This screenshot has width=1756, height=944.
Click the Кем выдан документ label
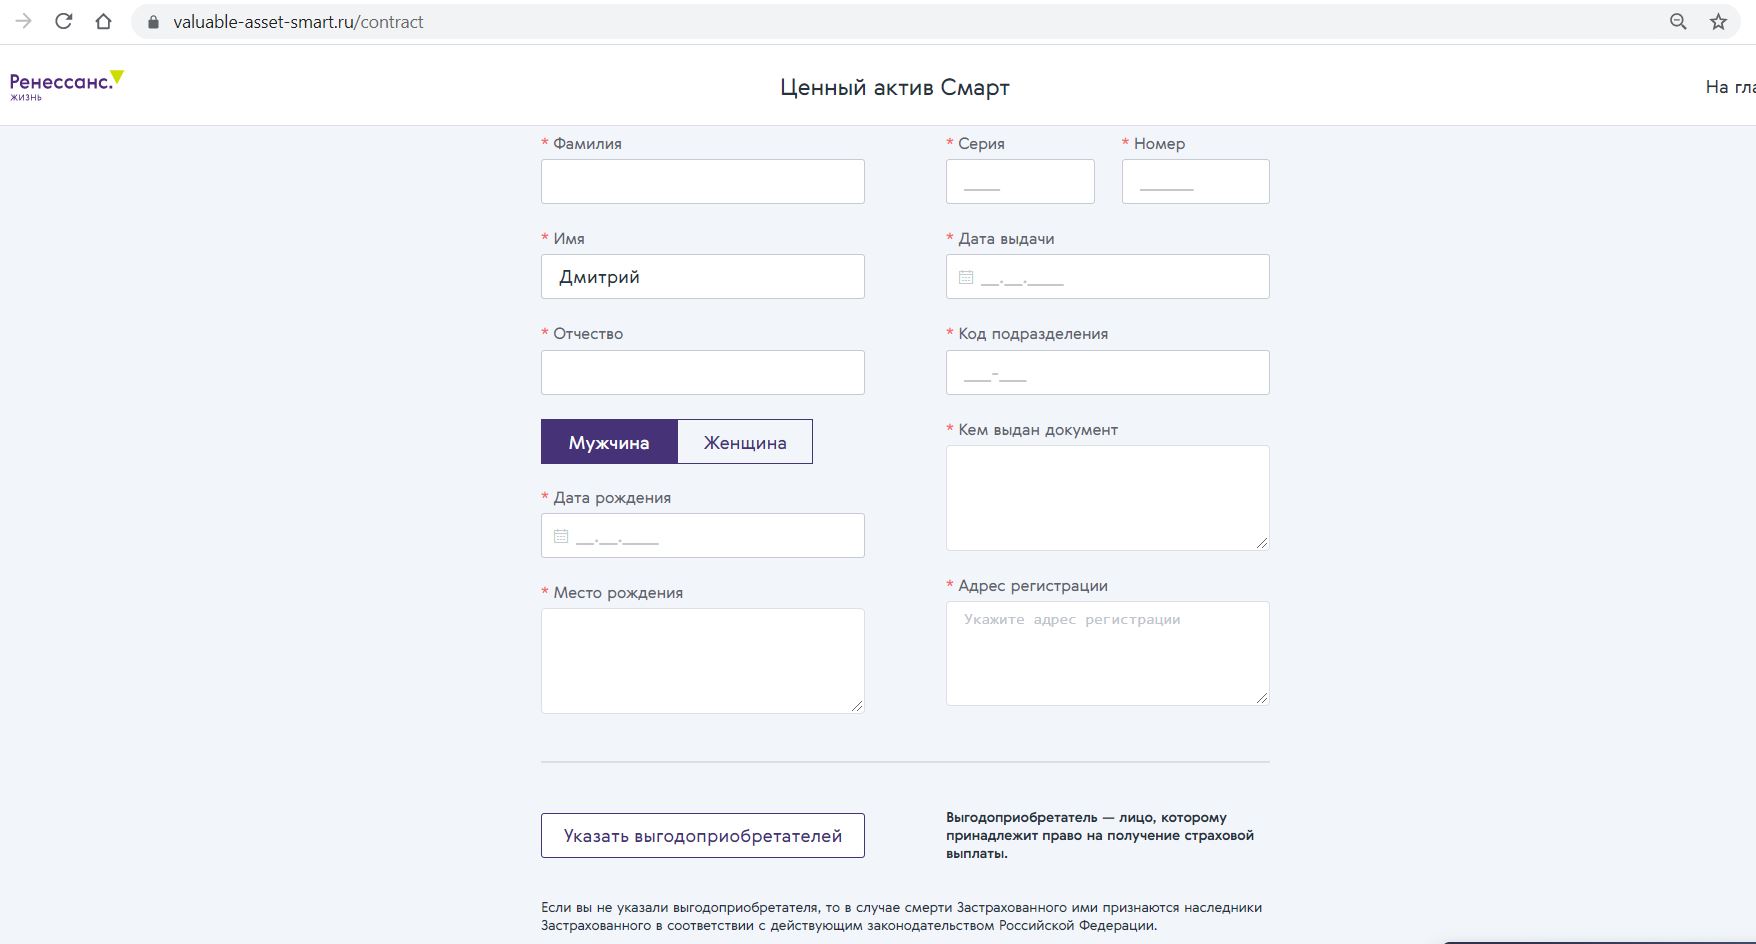[1038, 430]
